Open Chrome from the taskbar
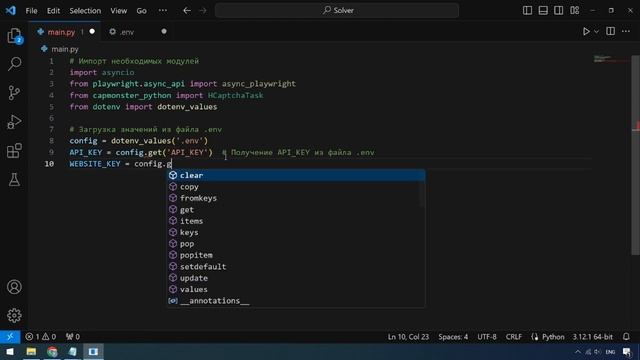This screenshot has width=640, height=360. point(52,351)
